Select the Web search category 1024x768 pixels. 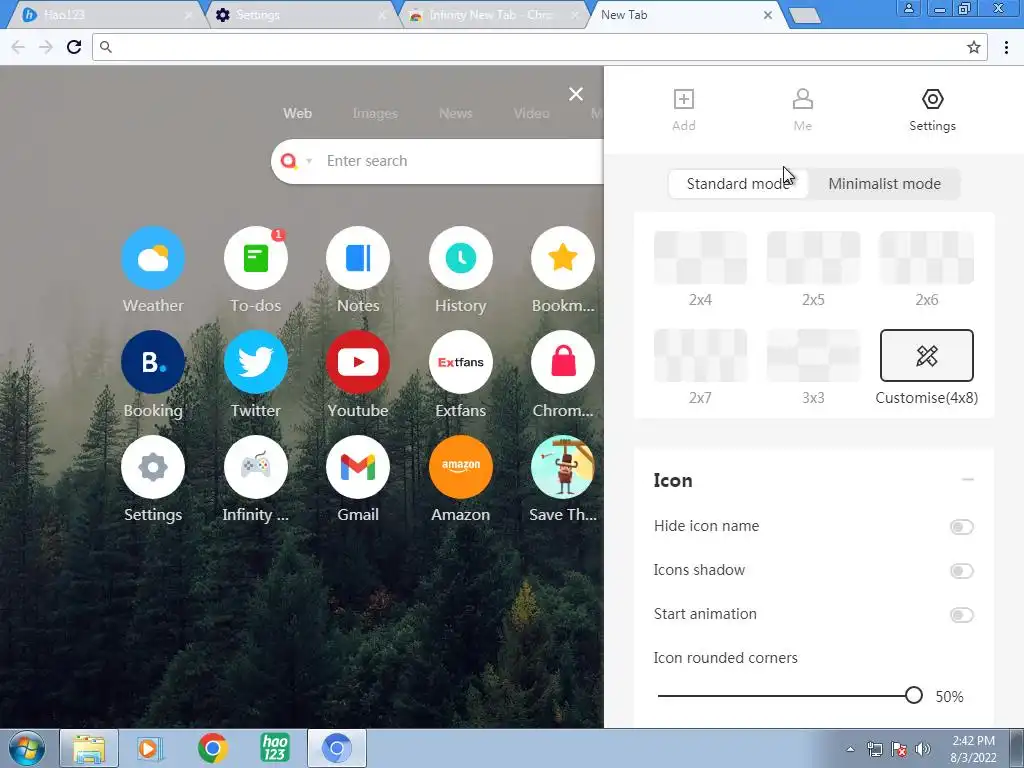click(x=297, y=113)
